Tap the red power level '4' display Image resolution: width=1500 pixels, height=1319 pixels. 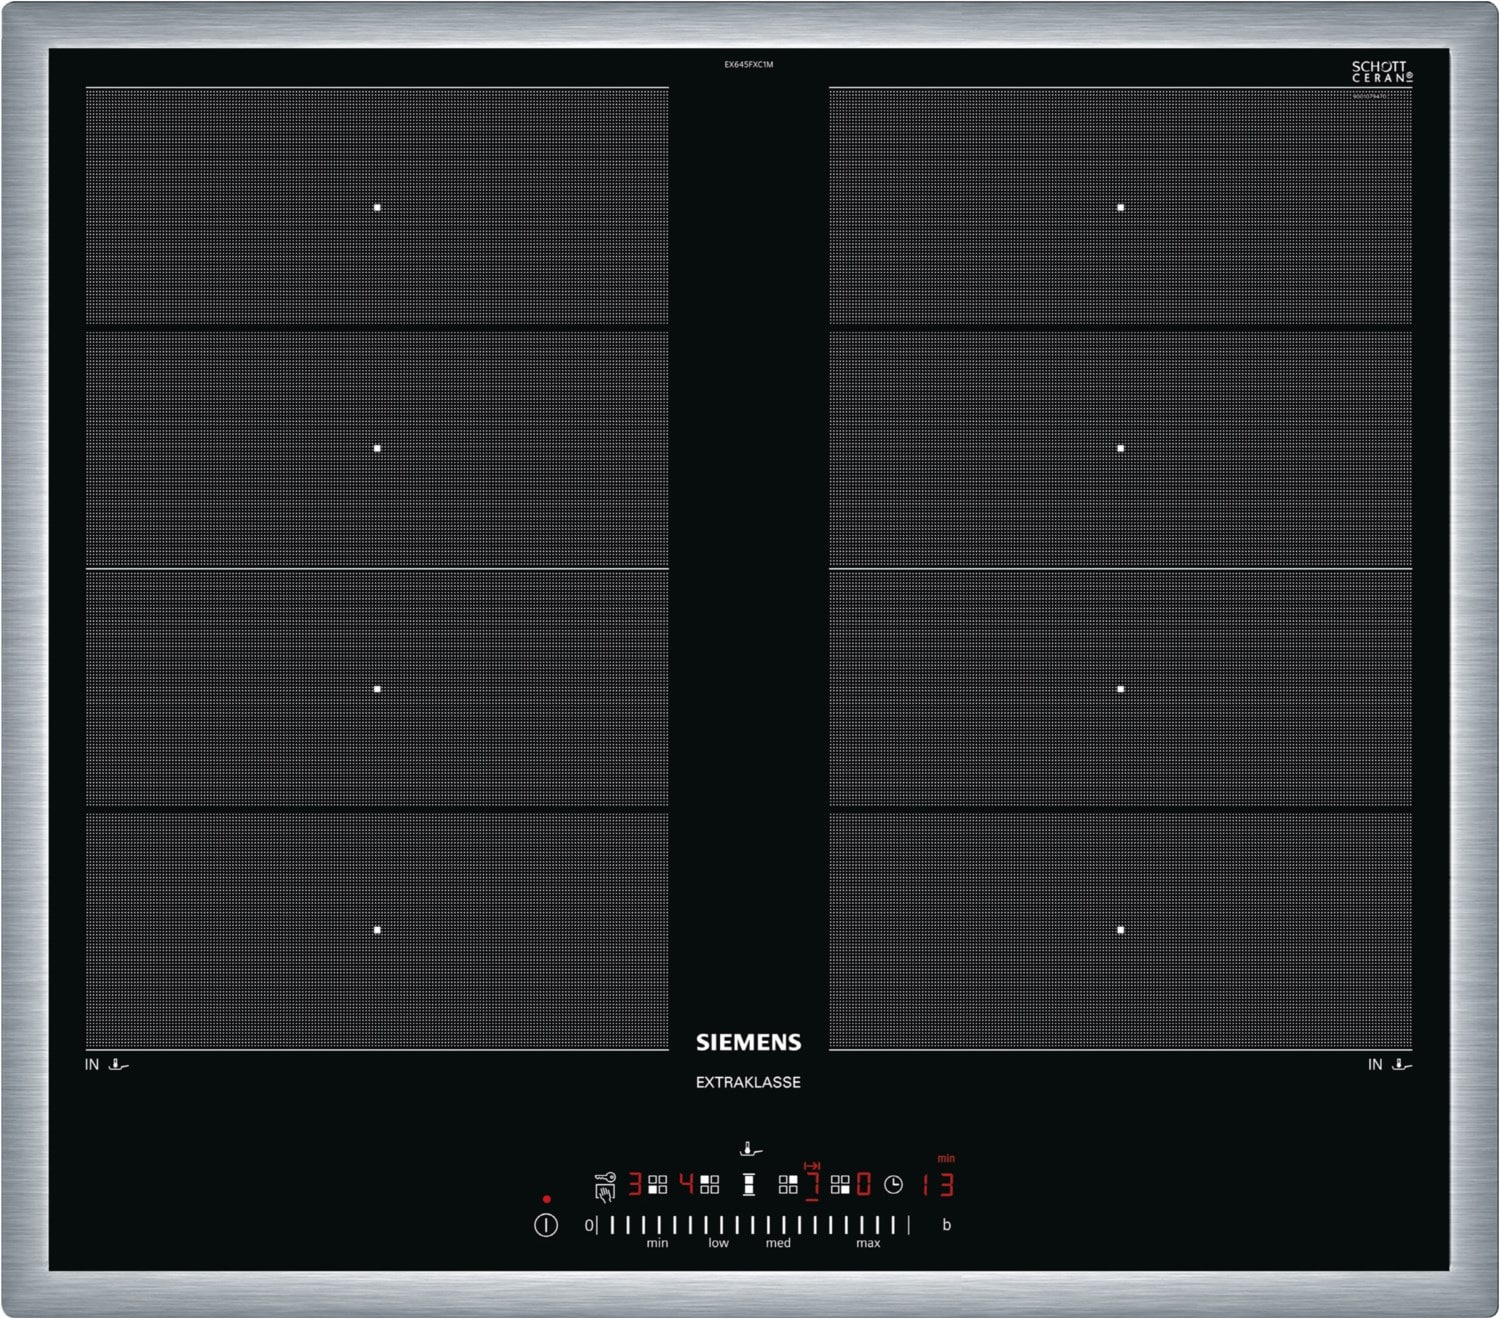tap(686, 1185)
